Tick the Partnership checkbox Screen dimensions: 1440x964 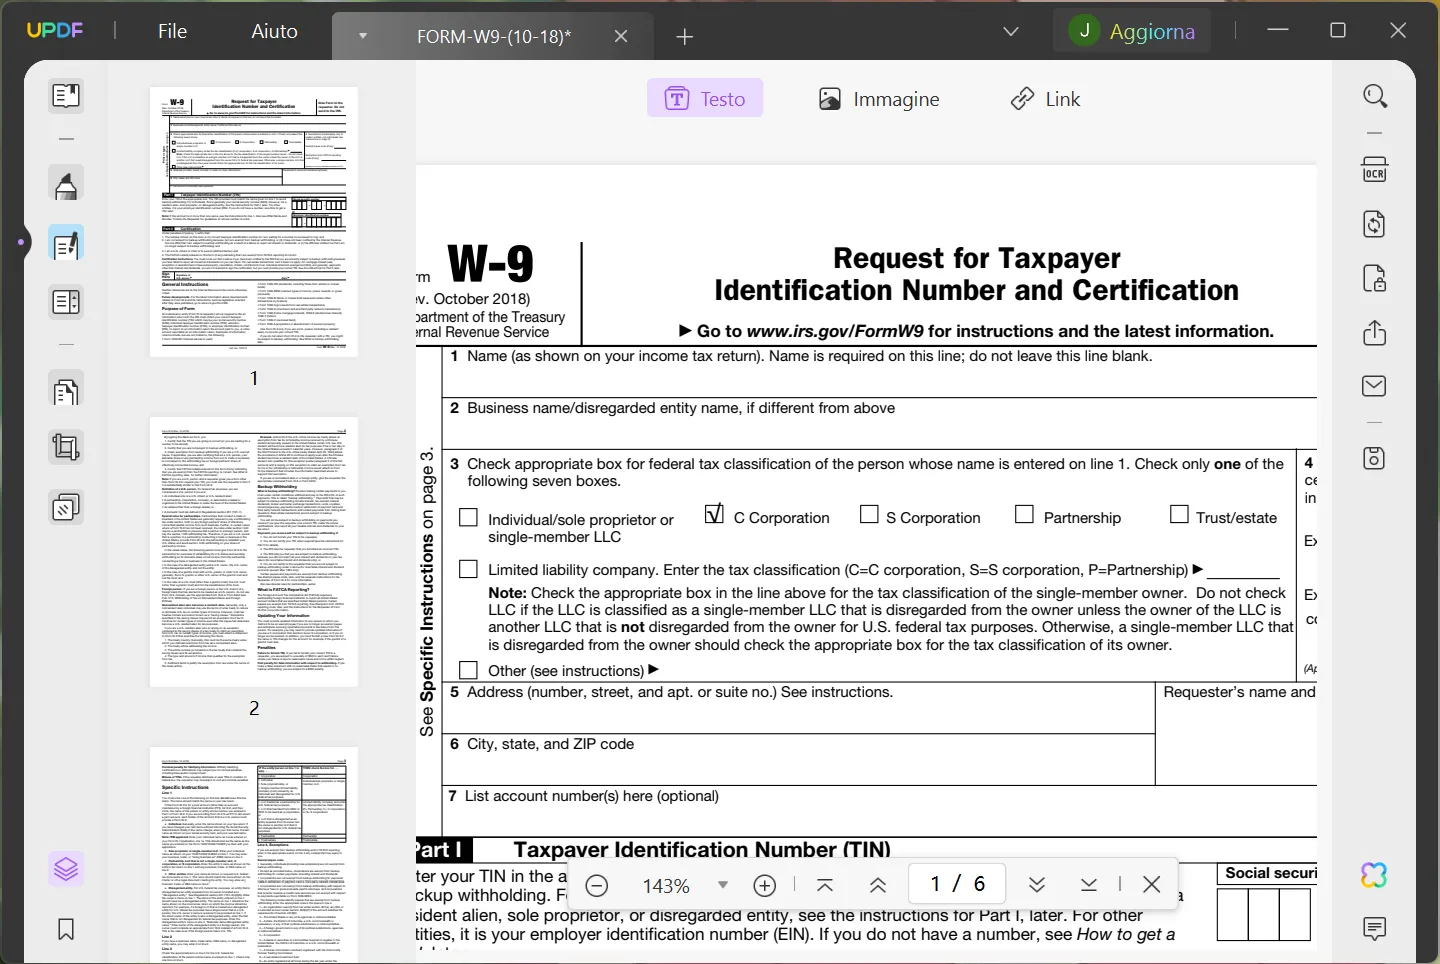point(1024,515)
